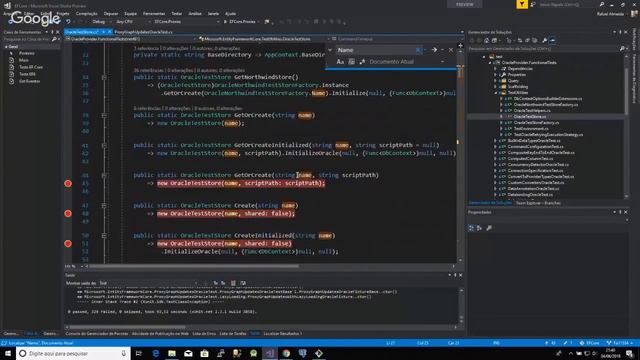This screenshot has width=640, height=360.
Task: Toggle breakpoint on GetOrCreate scriptPath line
Action: 68,183
